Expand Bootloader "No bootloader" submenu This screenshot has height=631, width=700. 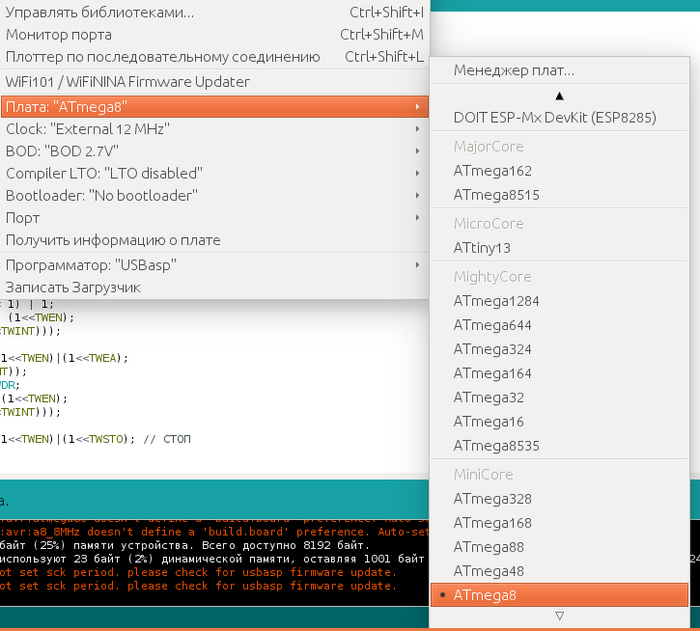click(102, 195)
